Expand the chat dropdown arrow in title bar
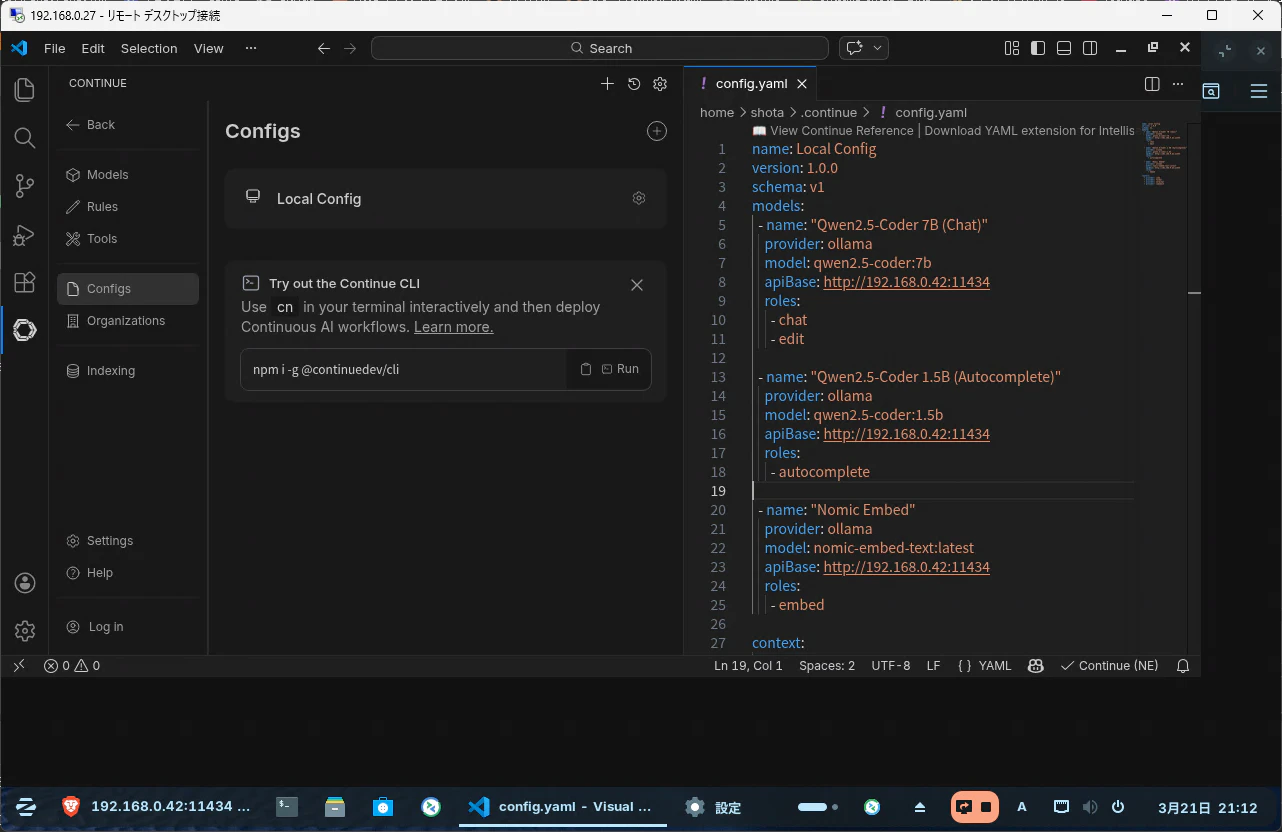 [878, 48]
